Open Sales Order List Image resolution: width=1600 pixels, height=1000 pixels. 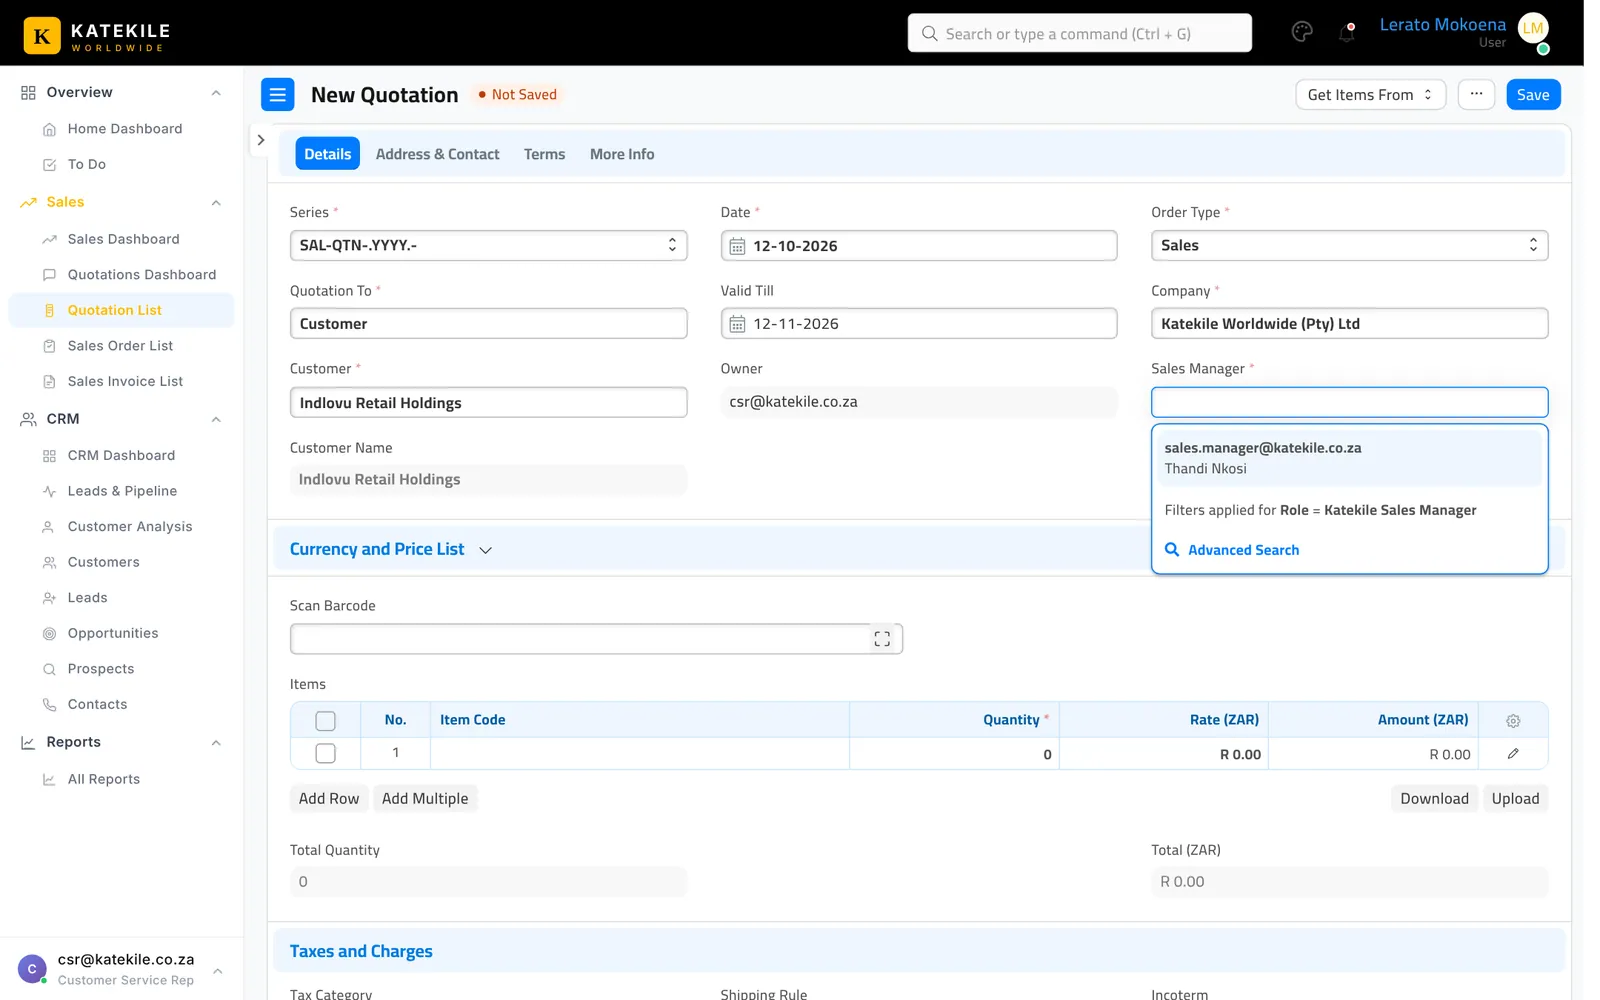click(x=120, y=346)
